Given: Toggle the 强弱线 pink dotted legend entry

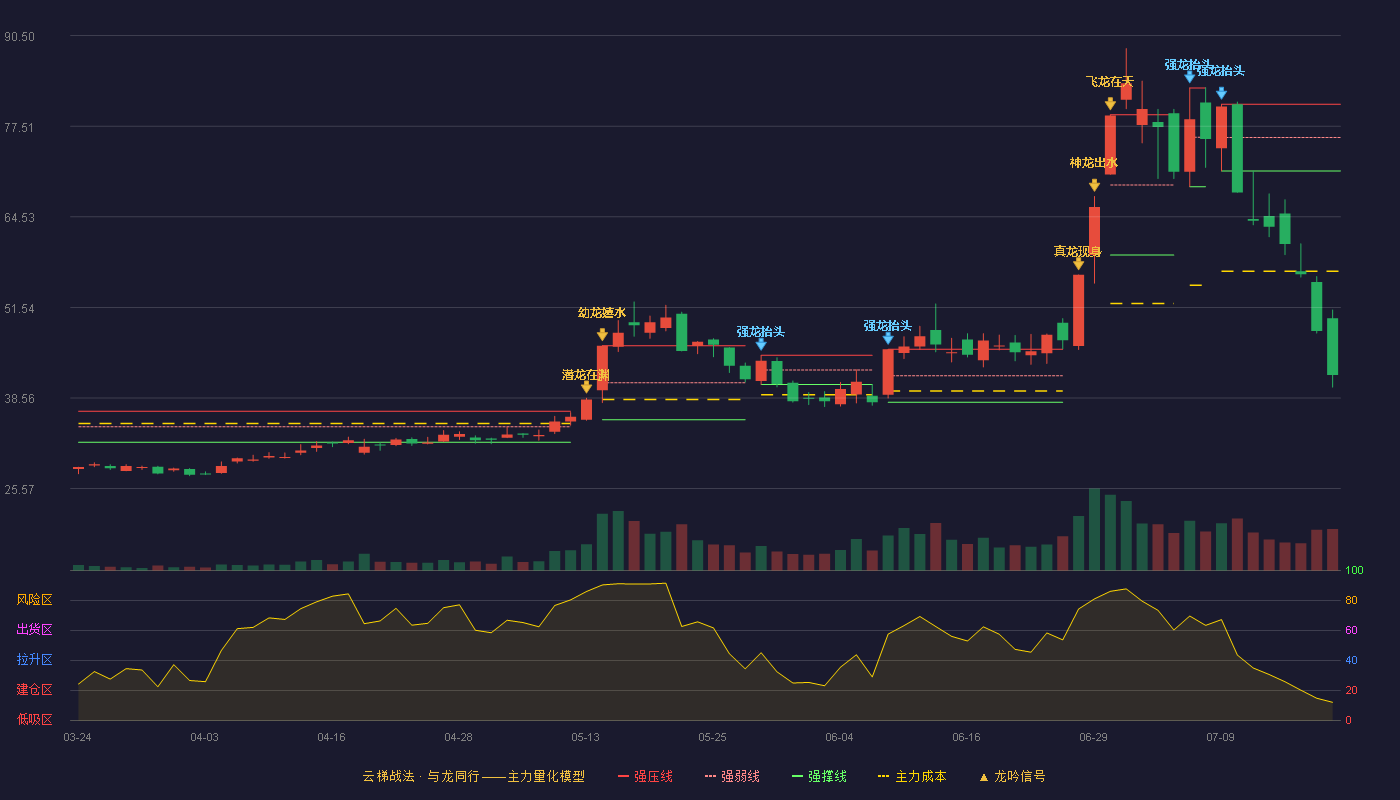Looking at the screenshot, I should [x=732, y=776].
